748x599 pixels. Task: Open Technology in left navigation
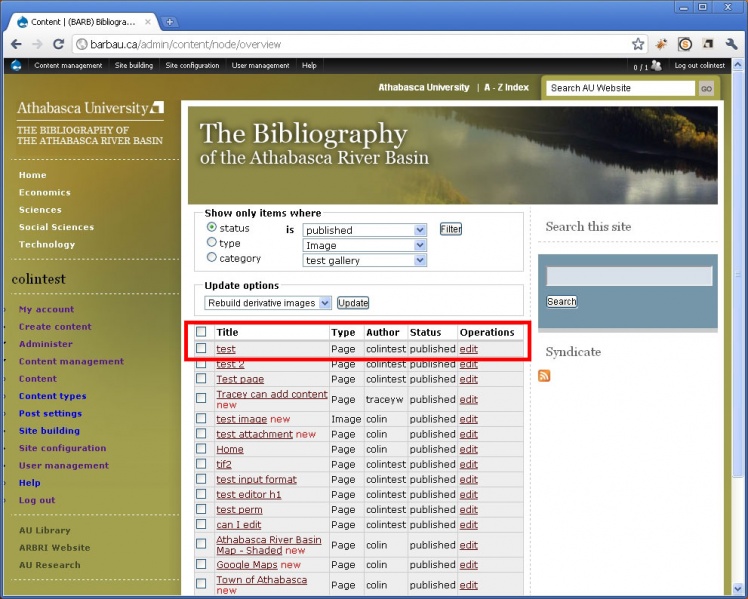[x=47, y=244]
